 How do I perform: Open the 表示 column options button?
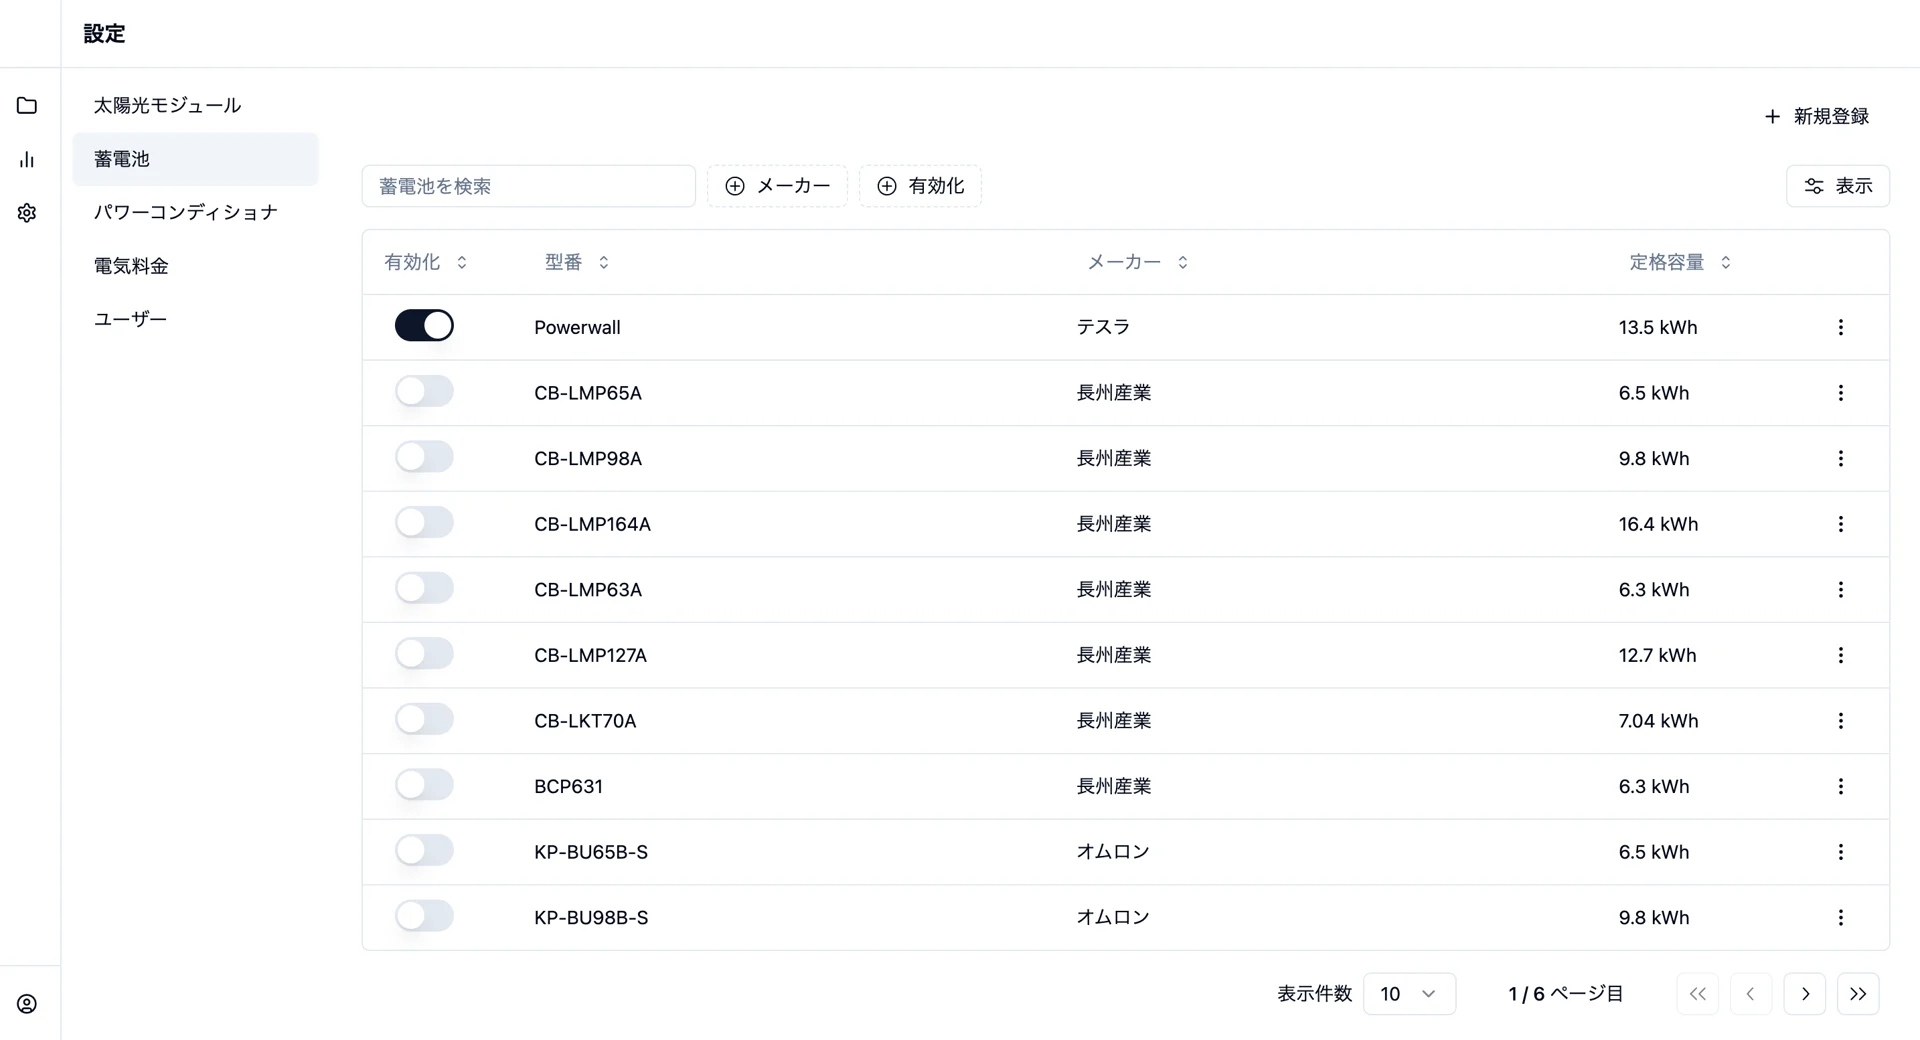(x=1838, y=186)
